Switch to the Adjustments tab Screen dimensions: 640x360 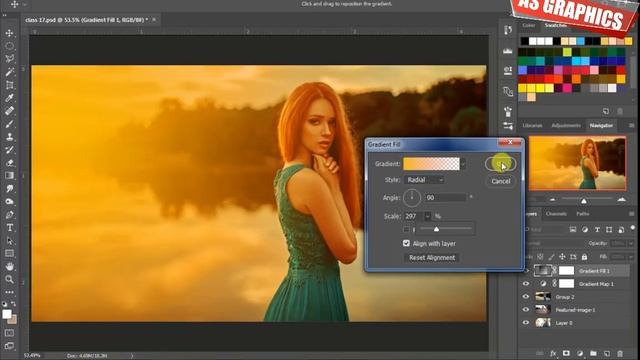point(566,125)
